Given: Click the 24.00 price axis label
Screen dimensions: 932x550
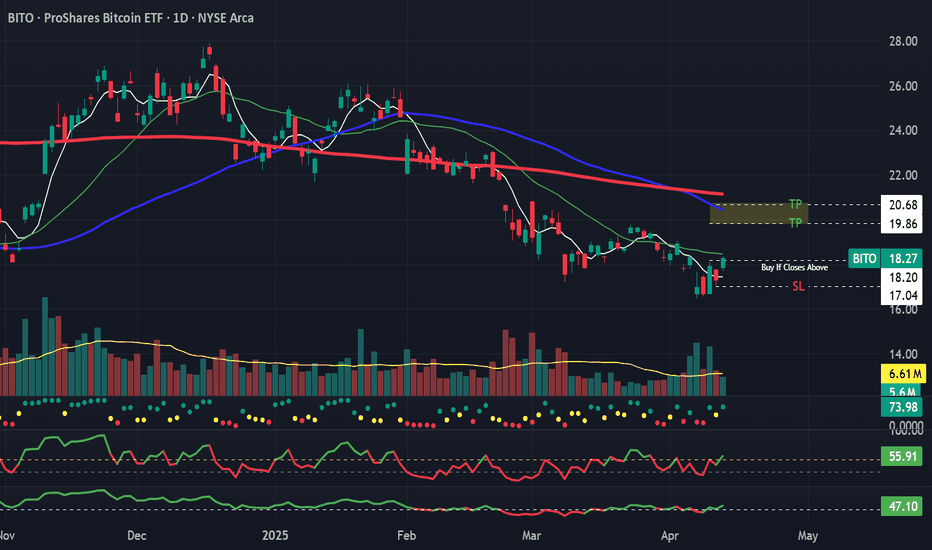Looking at the screenshot, I should (x=903, y=130).
